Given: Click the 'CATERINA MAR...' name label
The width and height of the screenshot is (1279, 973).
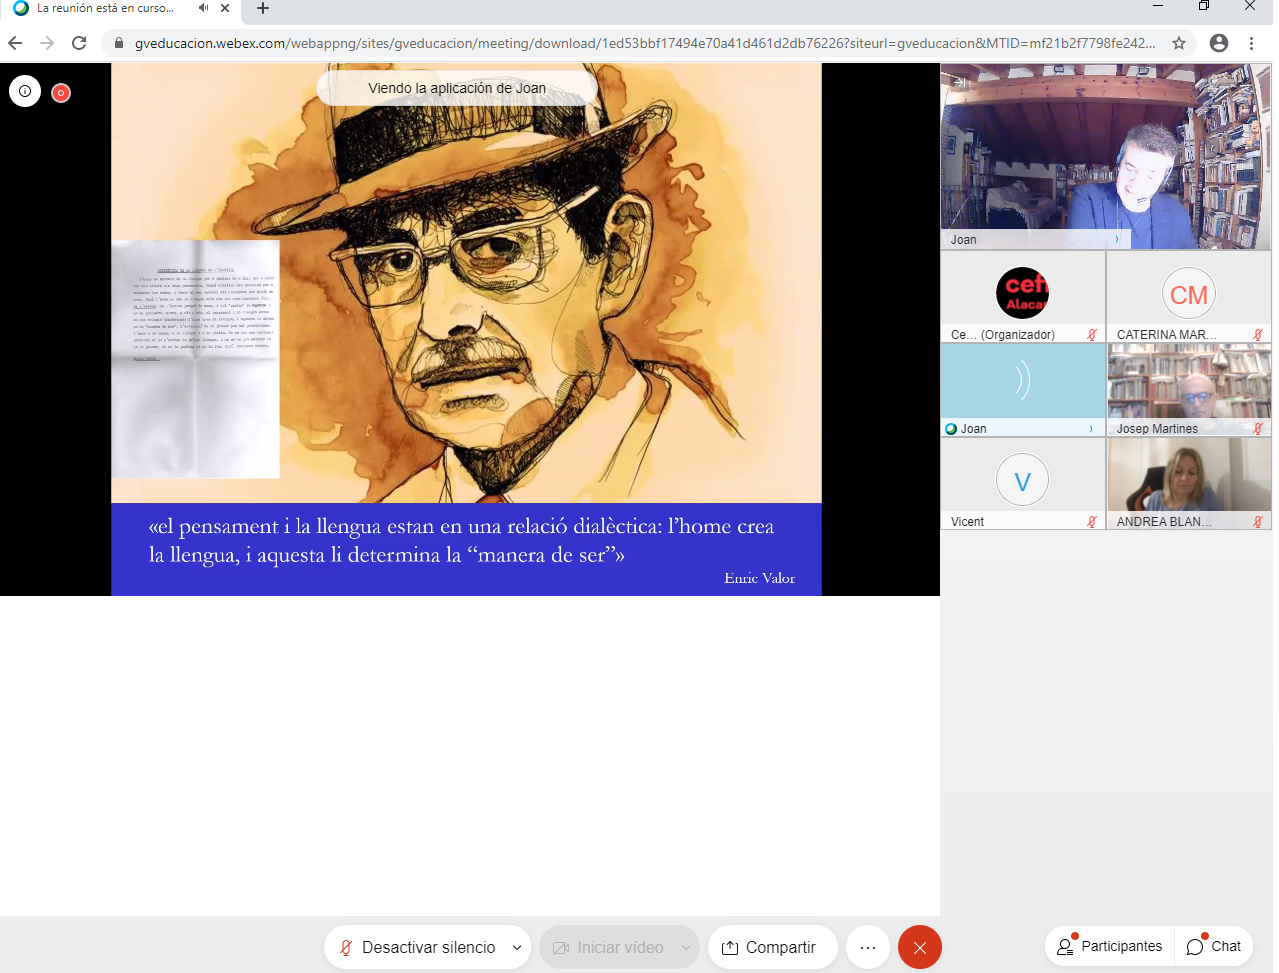Looking at the screenshot, I should tap(1167, 335).
